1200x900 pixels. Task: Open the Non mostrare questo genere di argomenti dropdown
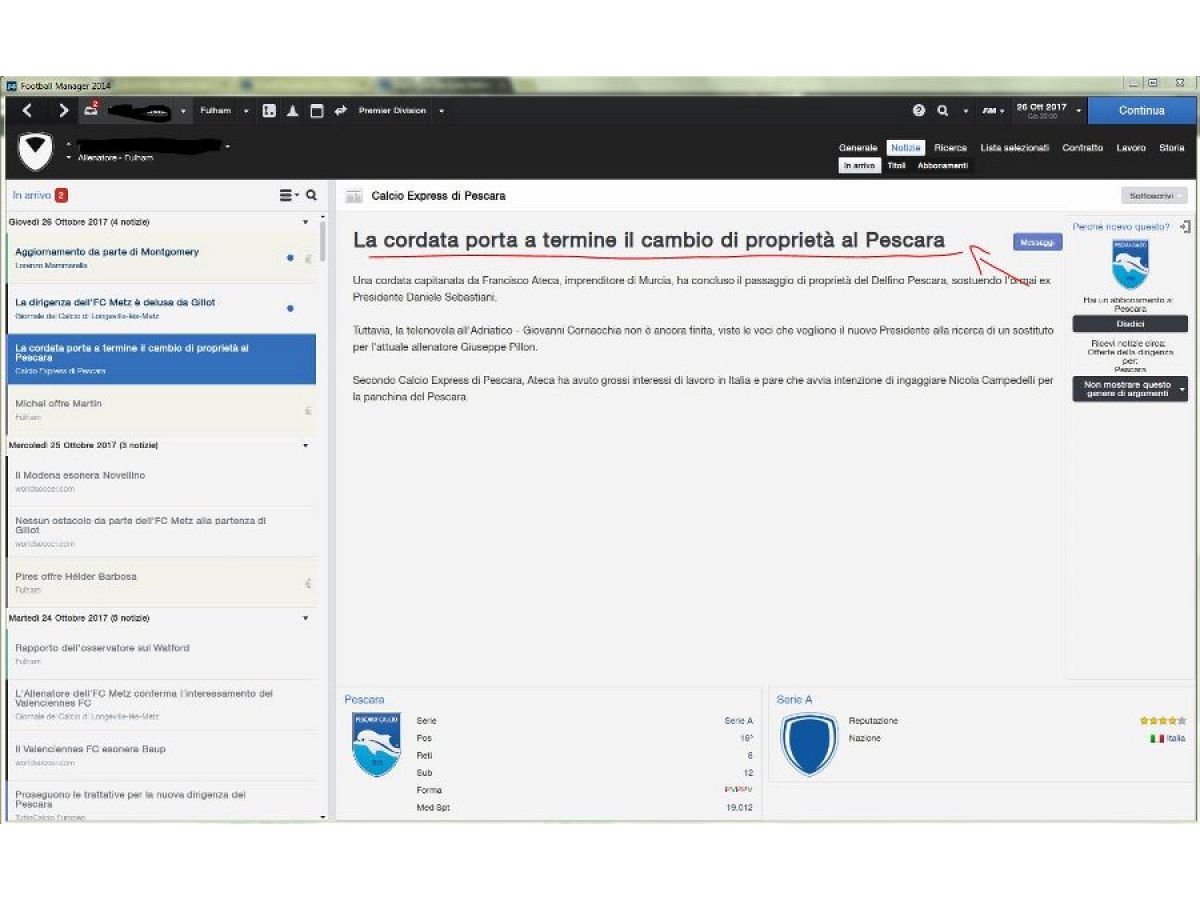(x=1130, y=389)
